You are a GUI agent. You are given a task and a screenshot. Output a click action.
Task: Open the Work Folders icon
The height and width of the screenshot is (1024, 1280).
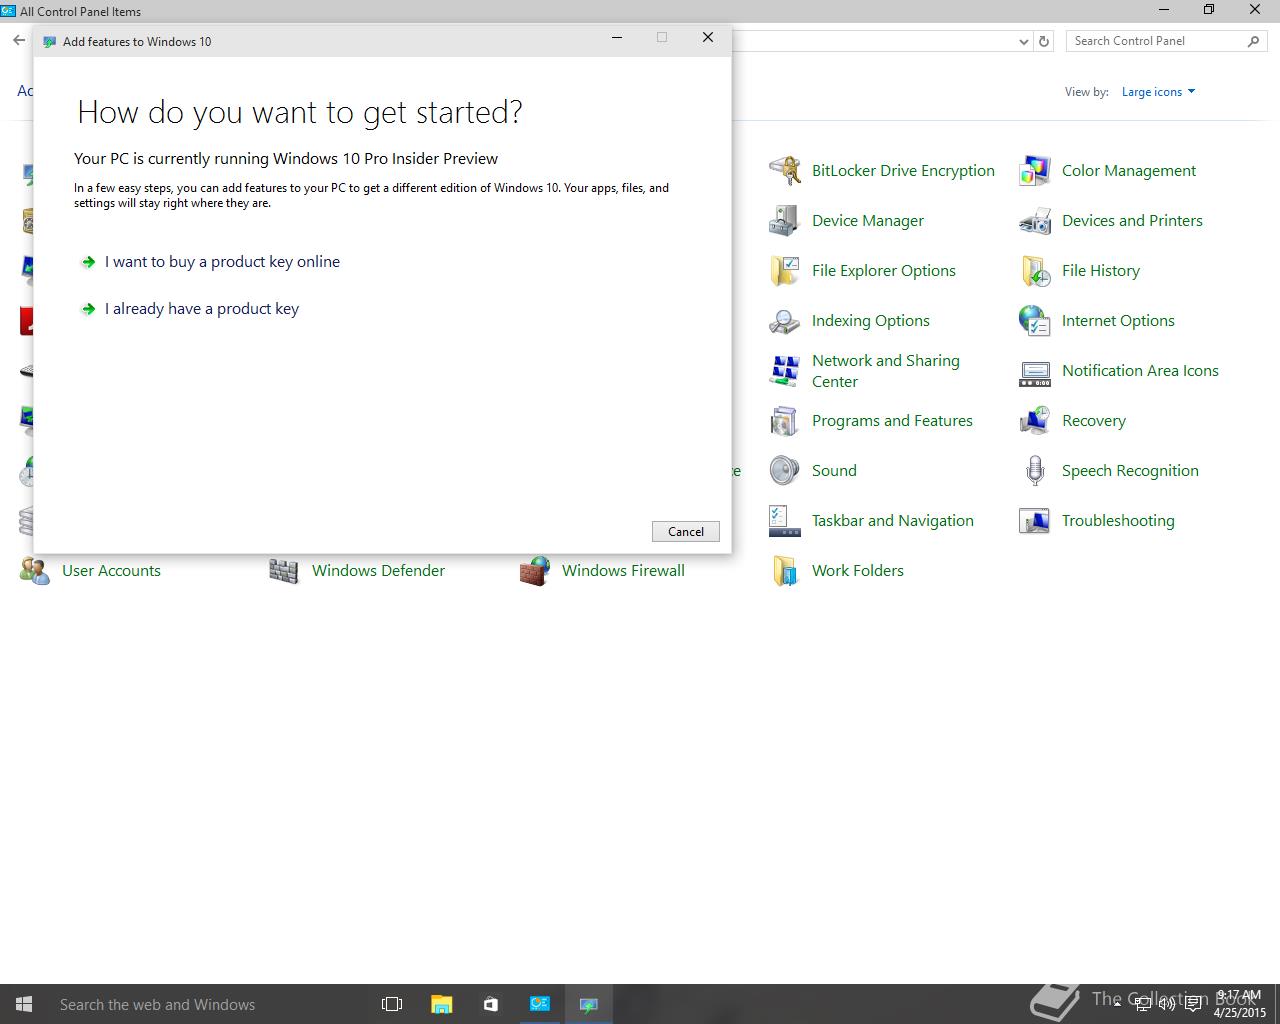[785, 571]
